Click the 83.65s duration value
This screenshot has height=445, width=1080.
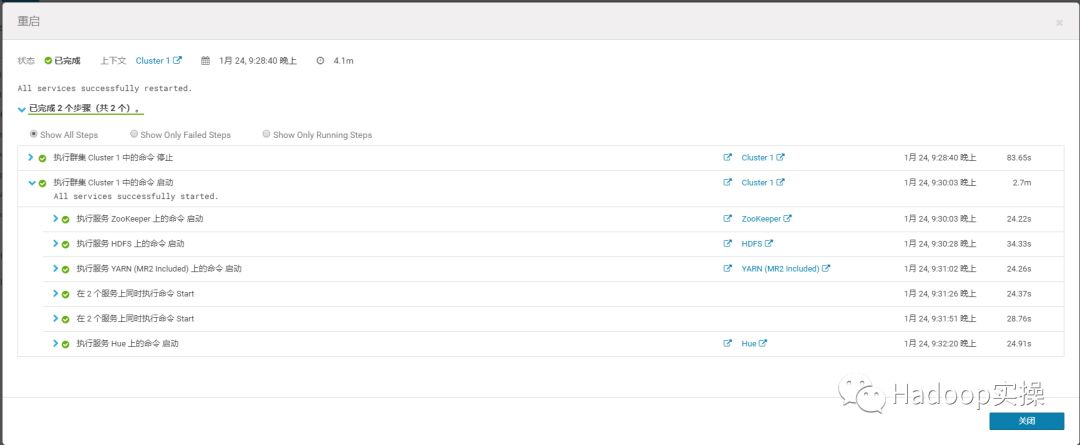pos(1019,158)
